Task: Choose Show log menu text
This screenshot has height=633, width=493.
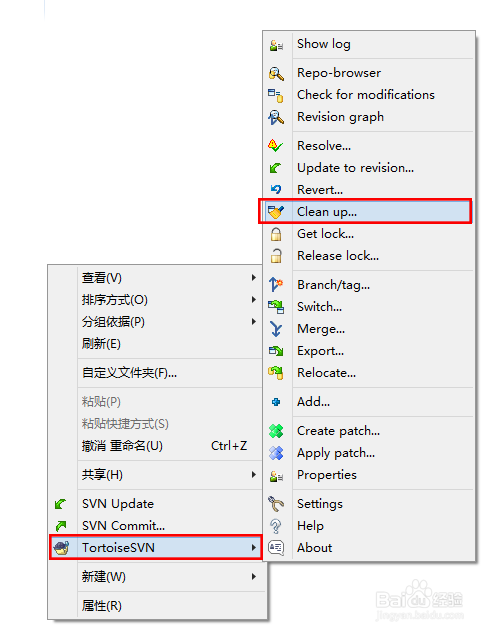Action: click(324, 44)
